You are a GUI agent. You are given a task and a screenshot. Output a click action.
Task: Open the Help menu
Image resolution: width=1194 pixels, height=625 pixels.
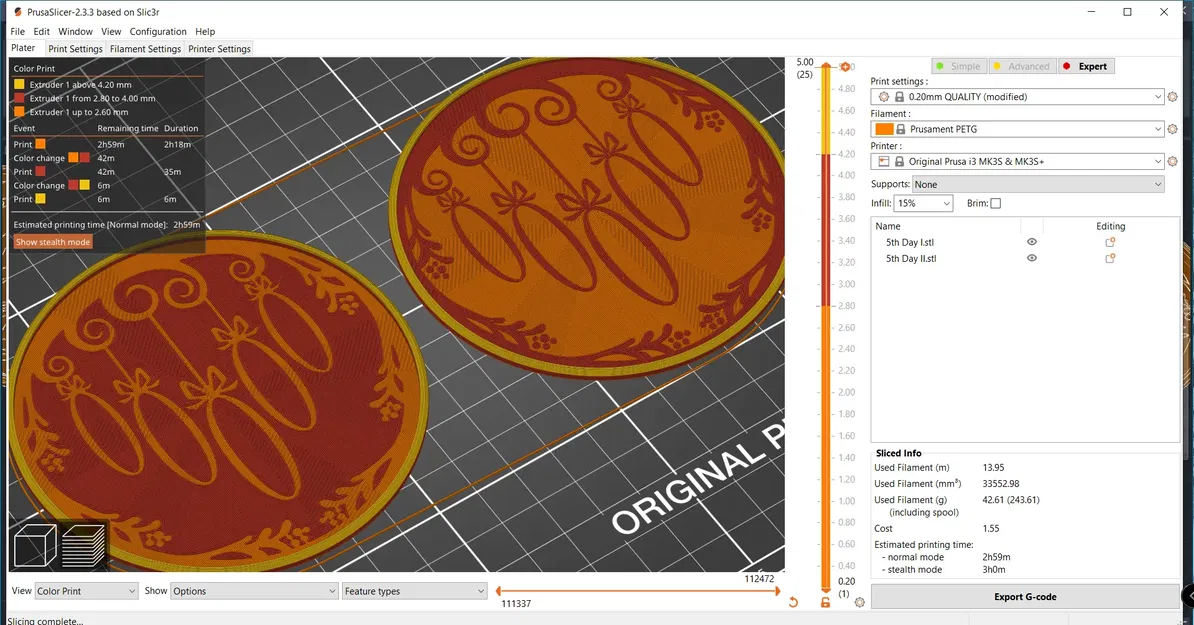click(205, 31)
